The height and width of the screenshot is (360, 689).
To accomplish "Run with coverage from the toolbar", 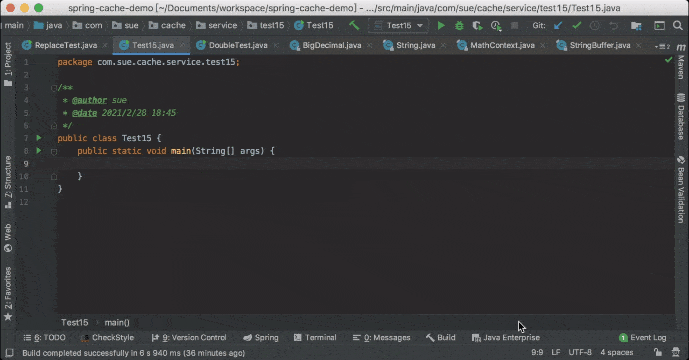I will click(477, 25).
